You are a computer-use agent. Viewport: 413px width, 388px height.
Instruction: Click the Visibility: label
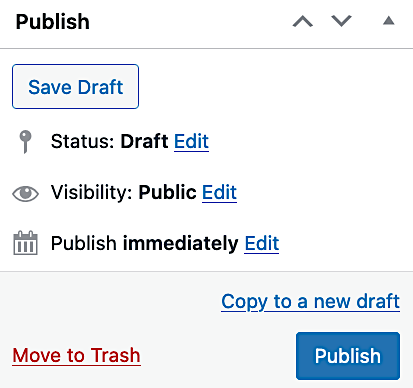pos(92,192)
